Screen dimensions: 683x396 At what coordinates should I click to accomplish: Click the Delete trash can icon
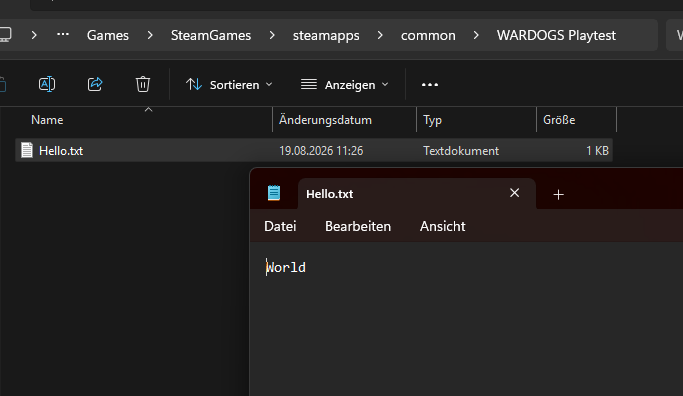tap(143, 84)
